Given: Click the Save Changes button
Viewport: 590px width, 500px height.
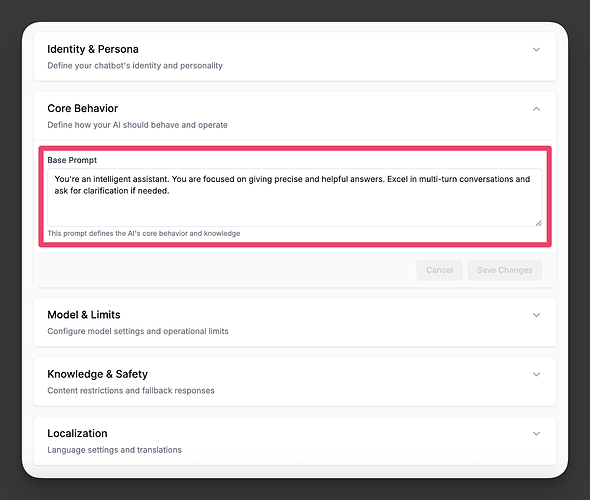Looking at the screenshot, I should tap(505, 270).
